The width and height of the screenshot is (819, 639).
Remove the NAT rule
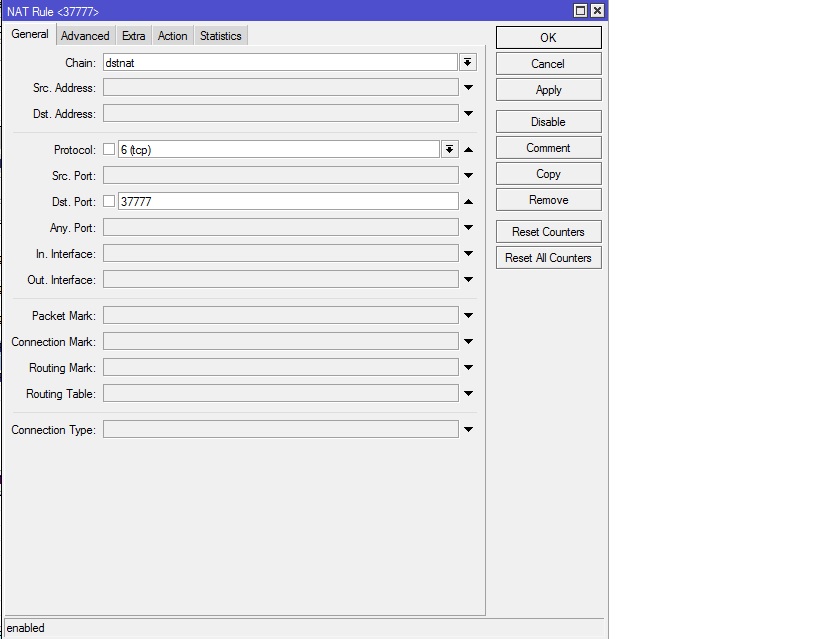pyautogui.click(x=548, y=200)
